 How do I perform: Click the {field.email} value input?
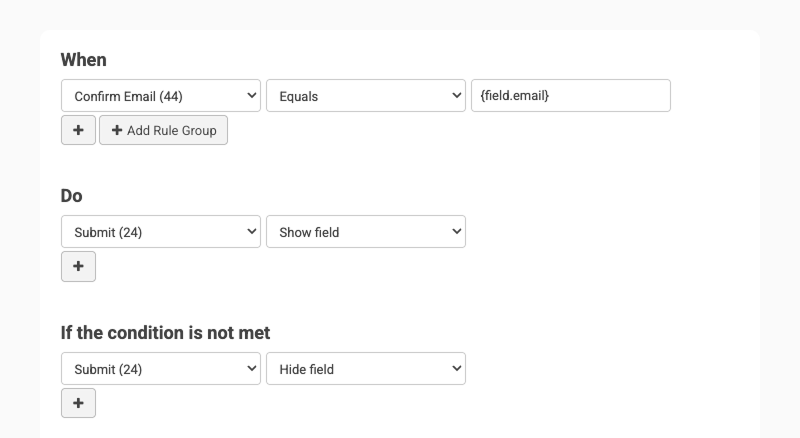[570, 96]
